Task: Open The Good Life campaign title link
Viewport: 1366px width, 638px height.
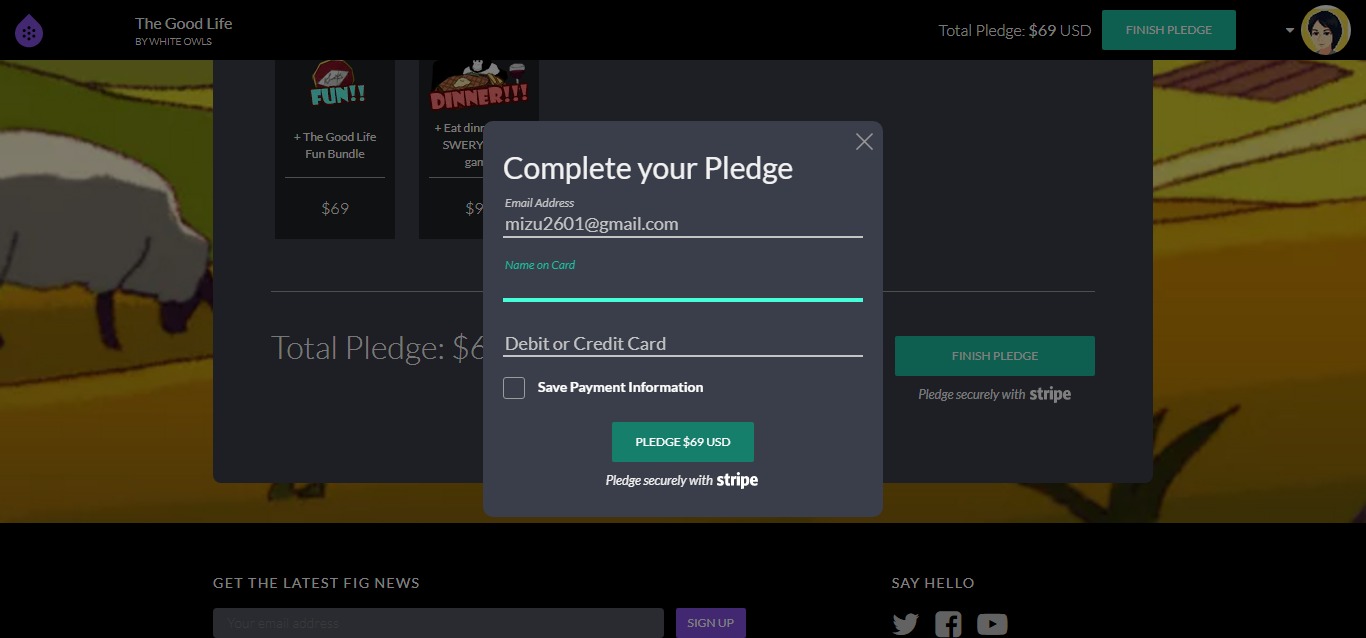Action: [x=184, y=23]
